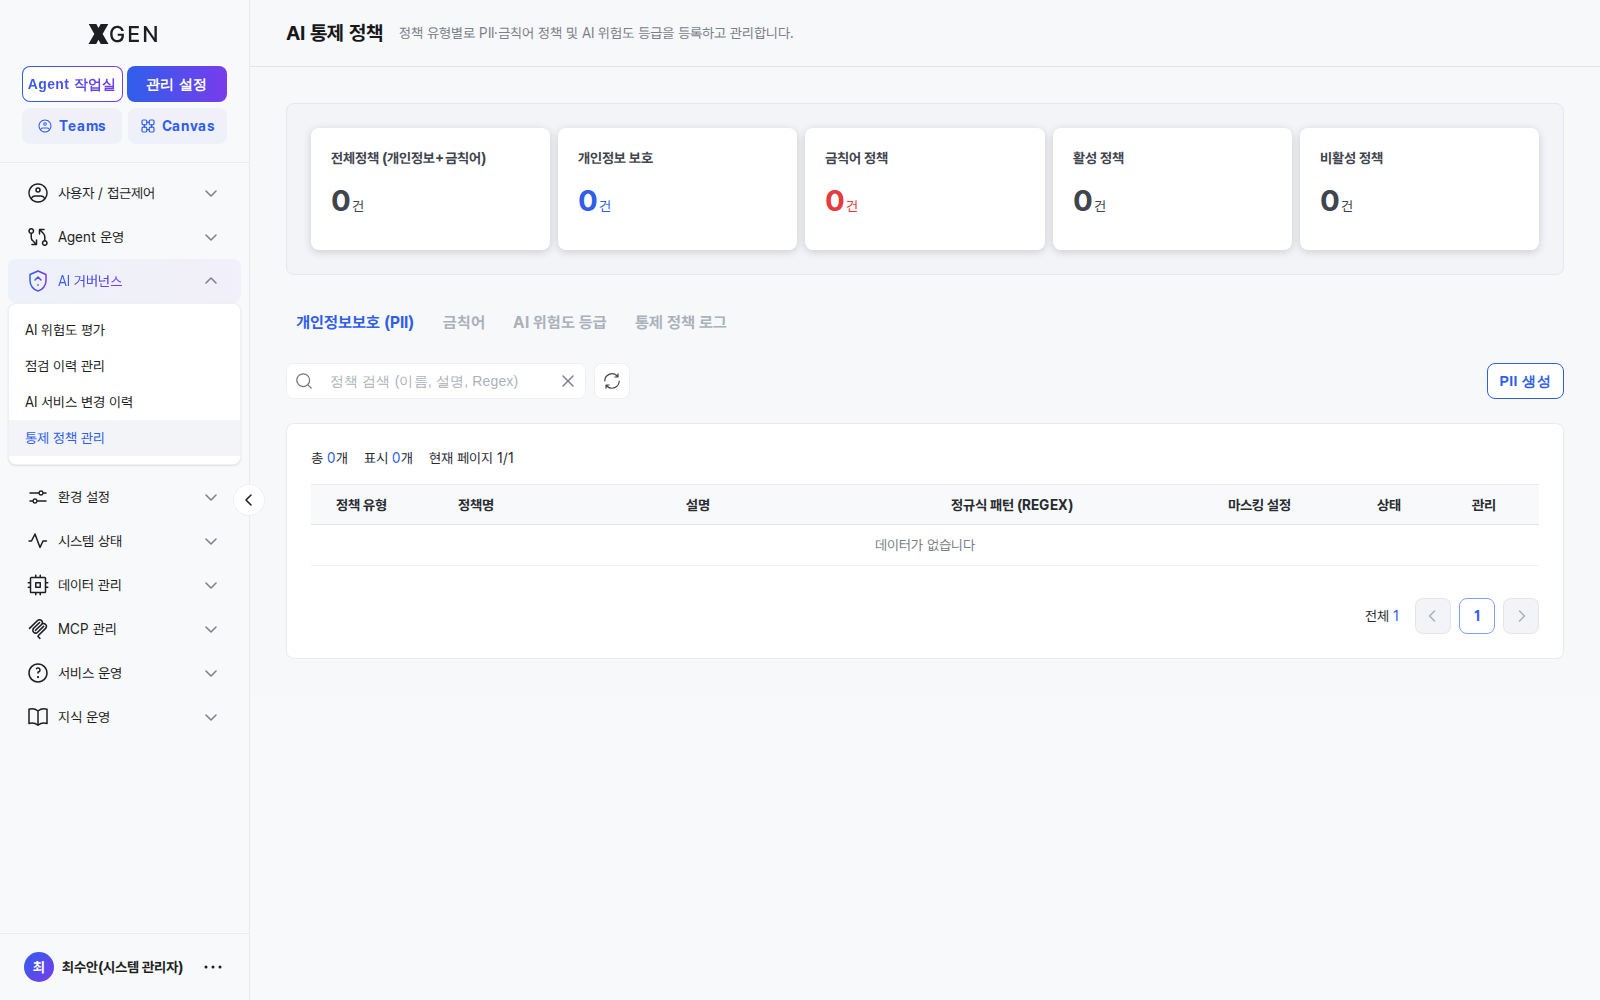Go to previous page arrow
This screenshot has height=1000, width=1600.
click(1433, 616)
